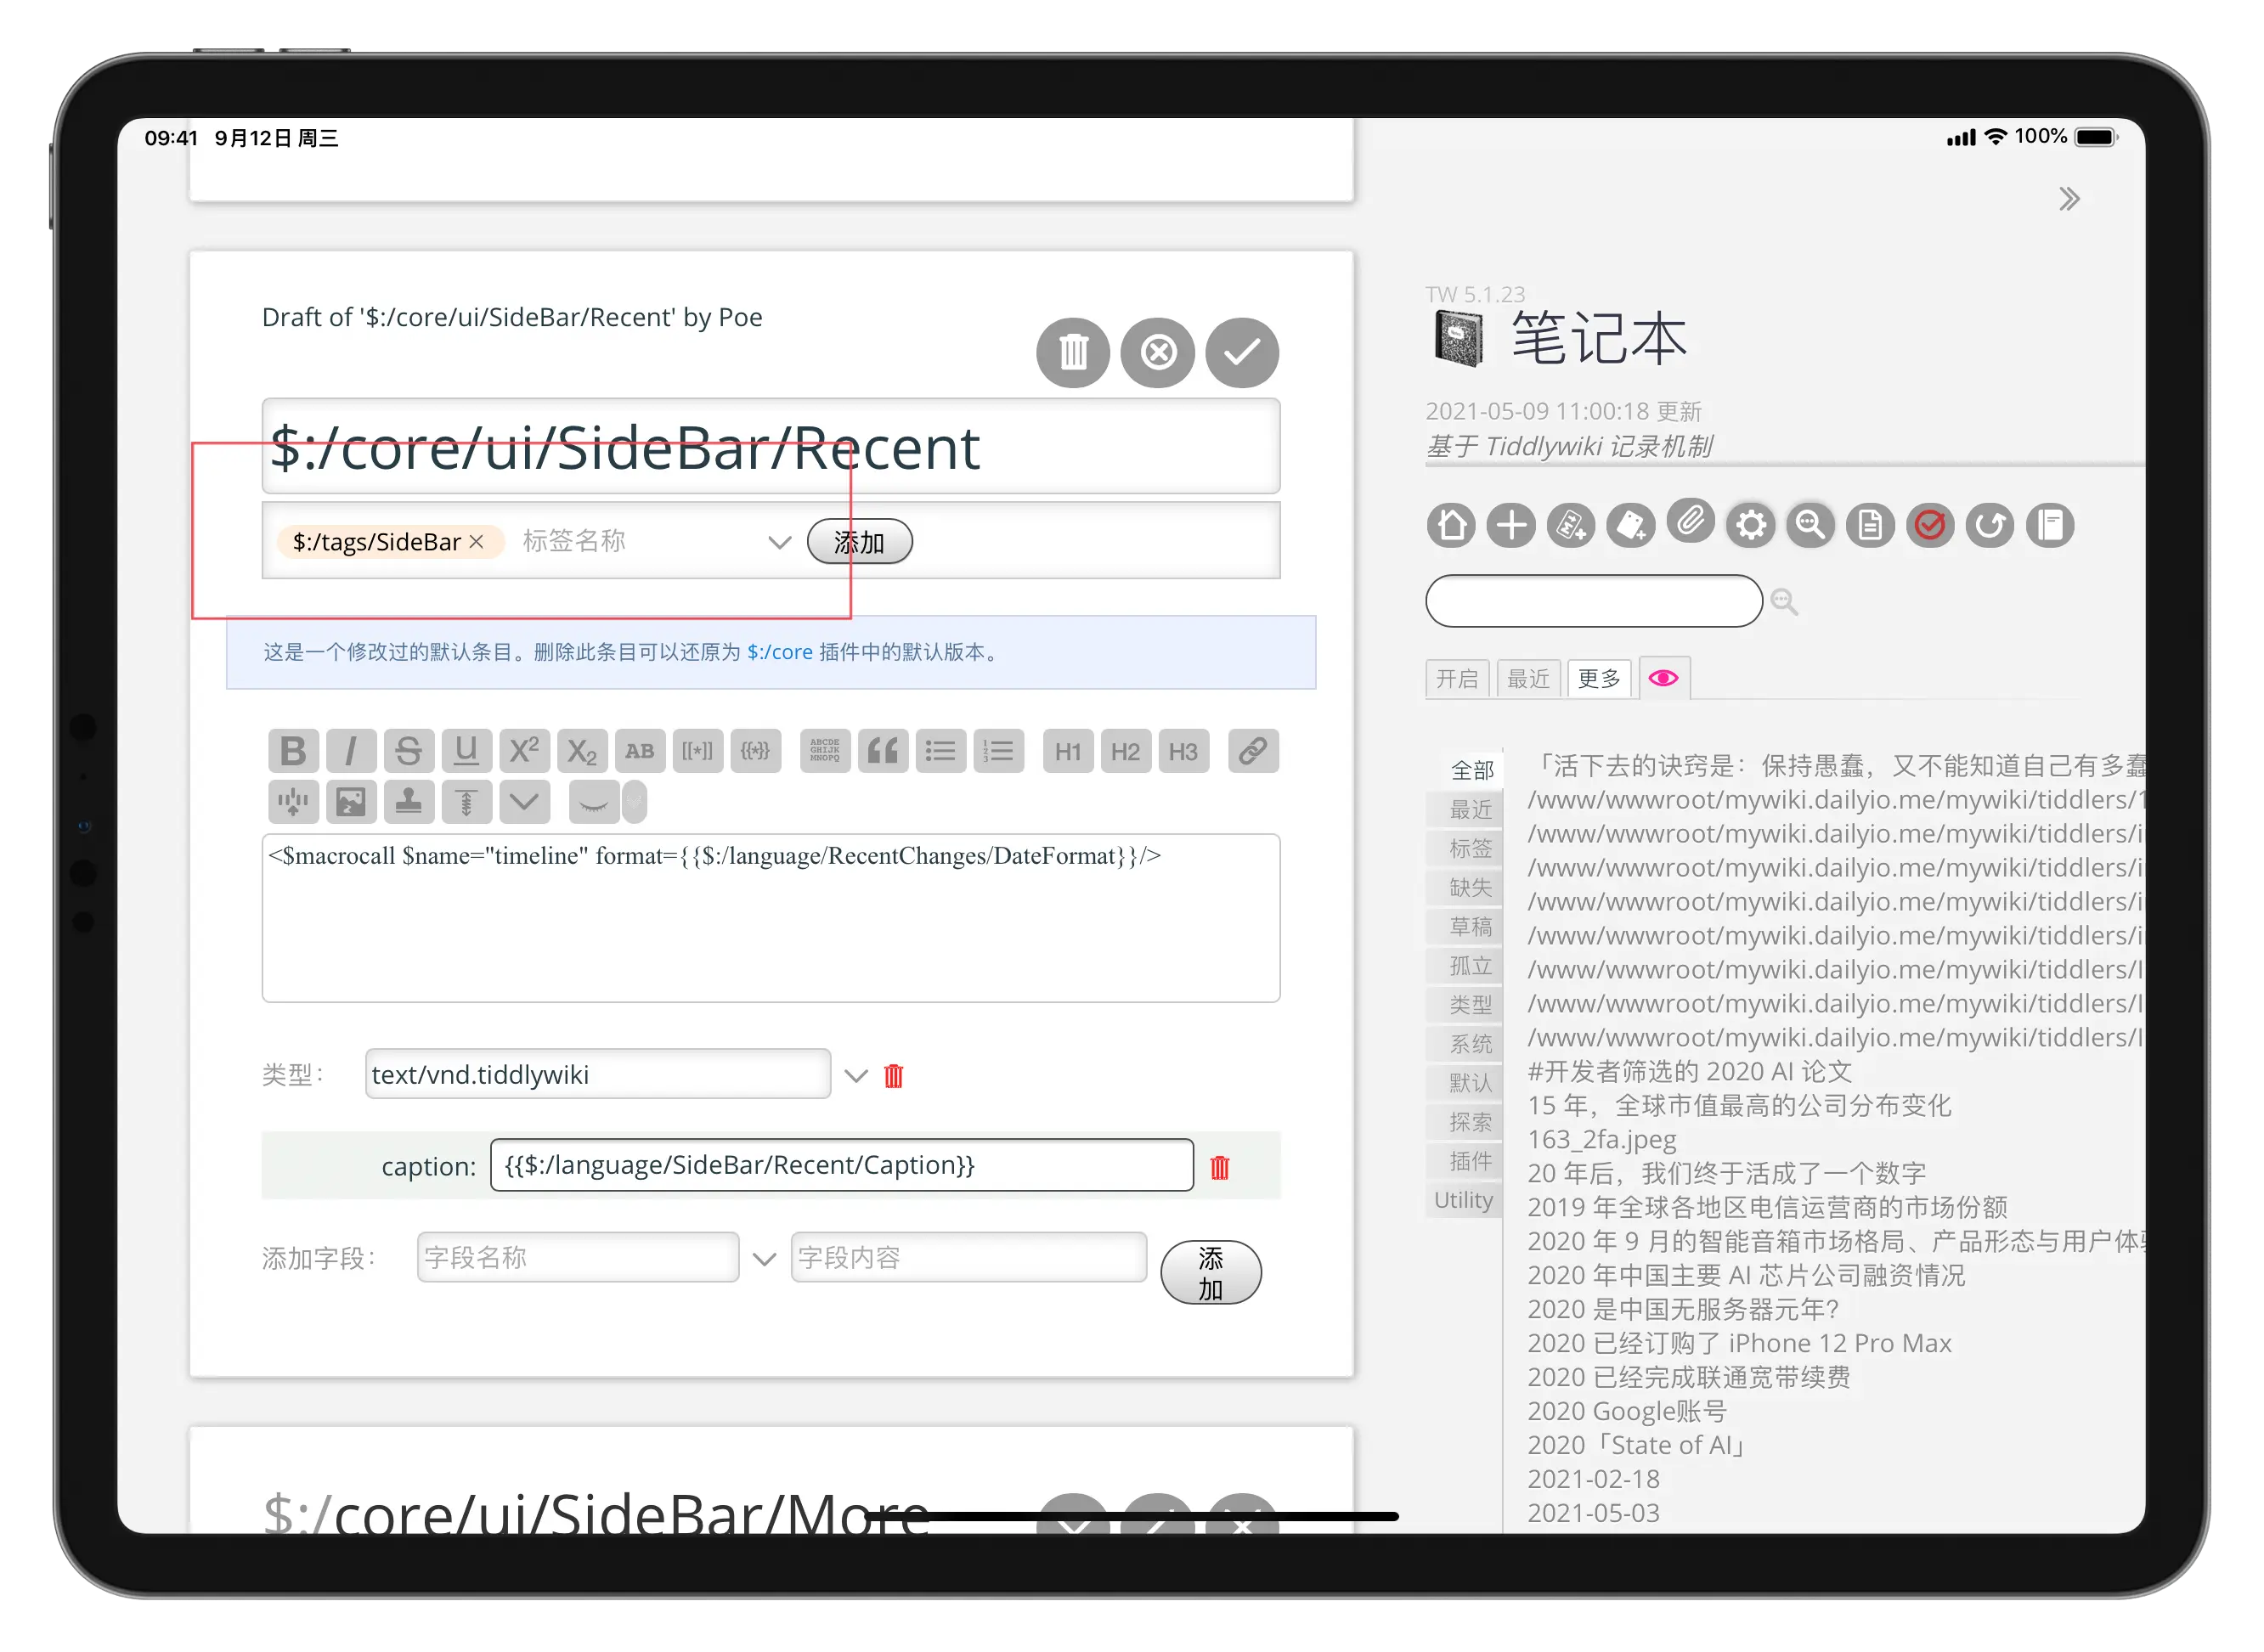Open type field dropdown arrow
This screenshot has height=1652, width=2264.
[856, 1076]
